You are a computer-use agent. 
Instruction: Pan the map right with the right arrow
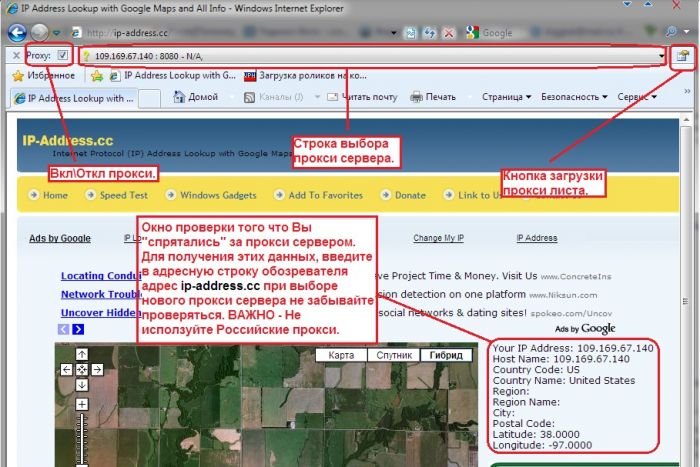[97, 370]
